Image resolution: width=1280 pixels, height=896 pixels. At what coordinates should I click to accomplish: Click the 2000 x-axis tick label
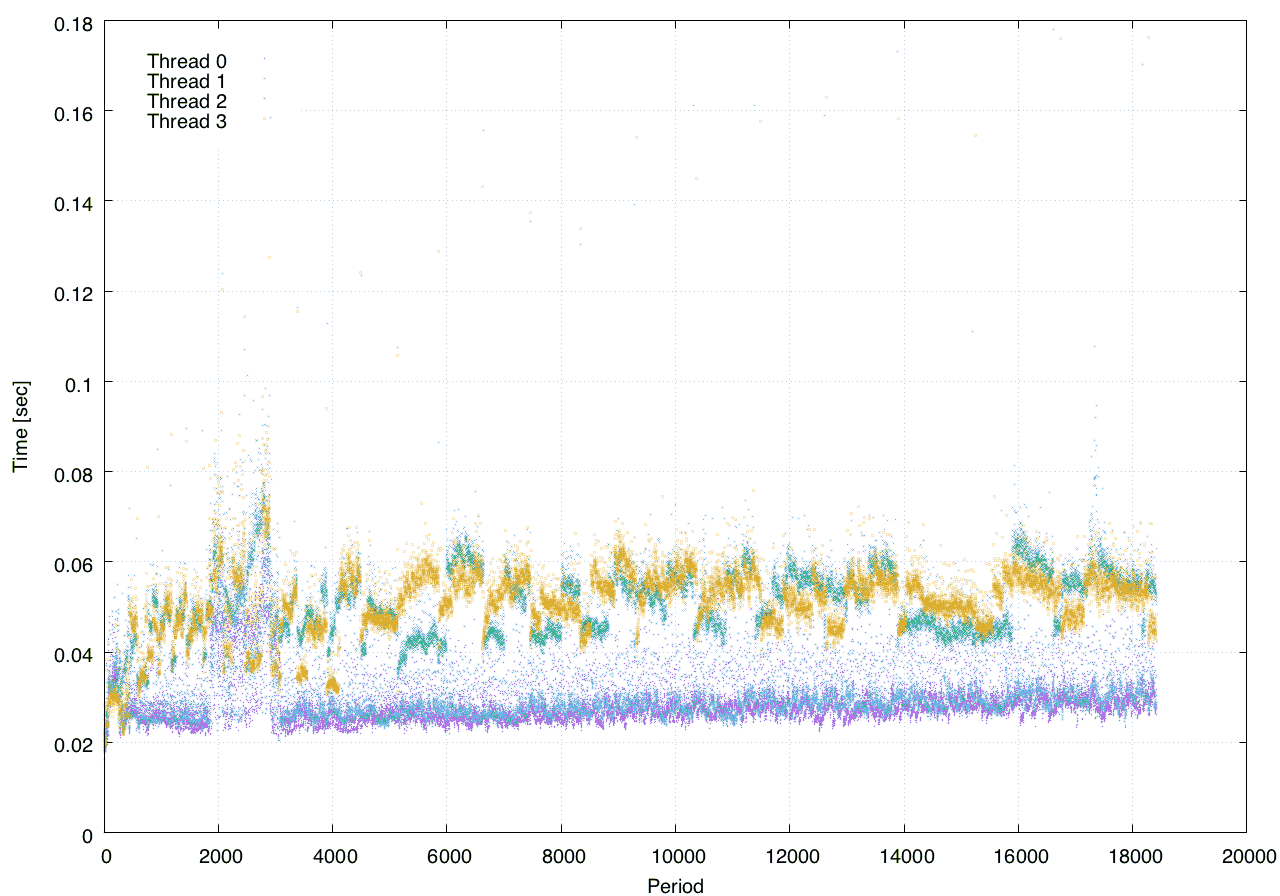coord(219,856)
